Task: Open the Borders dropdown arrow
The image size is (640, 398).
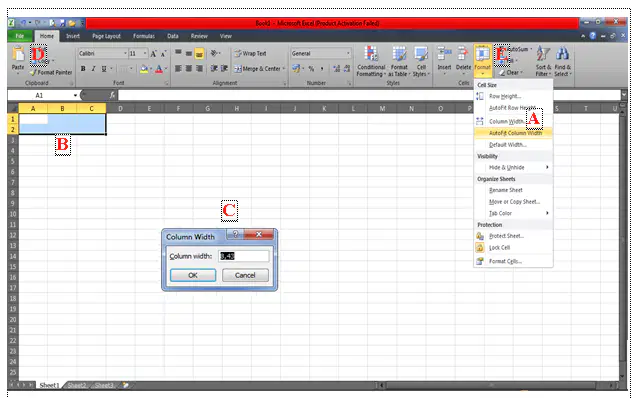Action: click(131, 69)
